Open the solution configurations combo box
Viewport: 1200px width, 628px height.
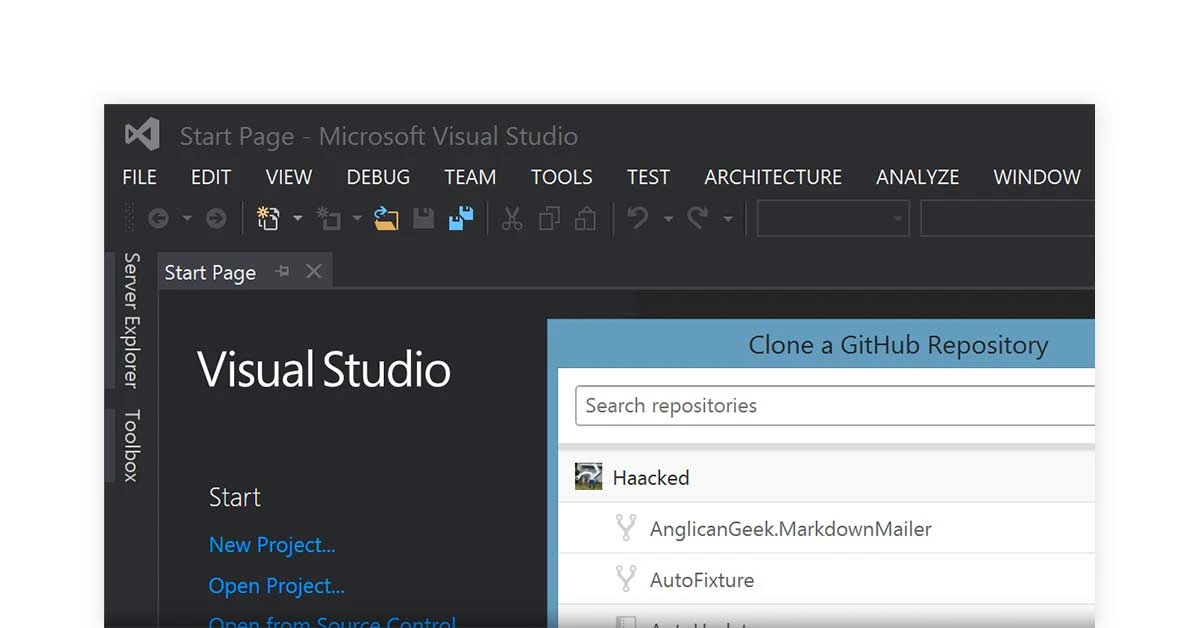point(832,219)
